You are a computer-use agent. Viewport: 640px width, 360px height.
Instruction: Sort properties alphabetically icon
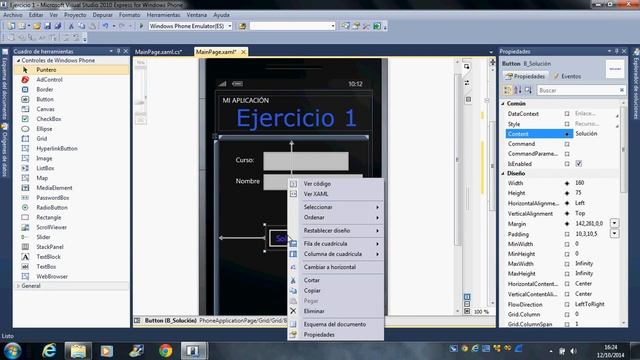coord(518,90)
